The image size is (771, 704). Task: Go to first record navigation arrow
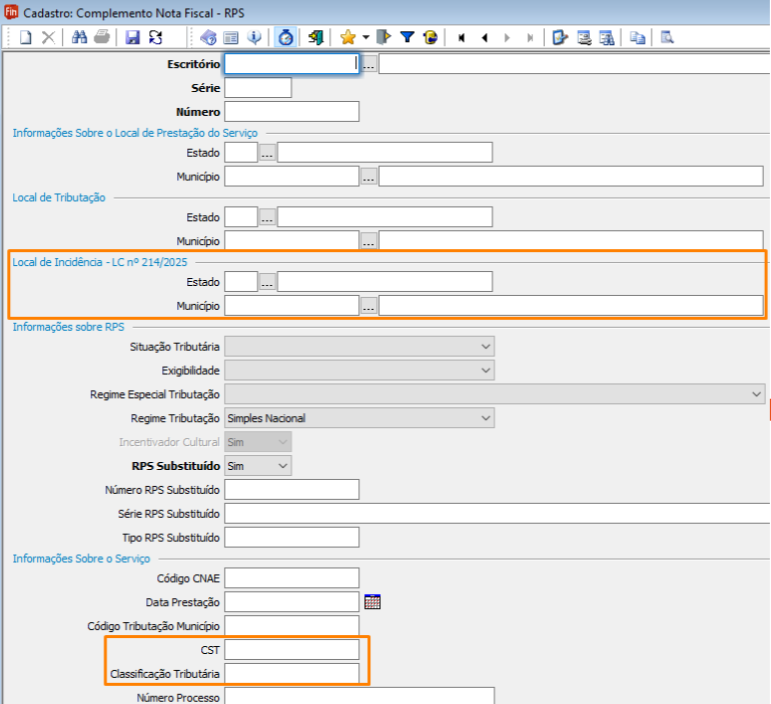461,37
